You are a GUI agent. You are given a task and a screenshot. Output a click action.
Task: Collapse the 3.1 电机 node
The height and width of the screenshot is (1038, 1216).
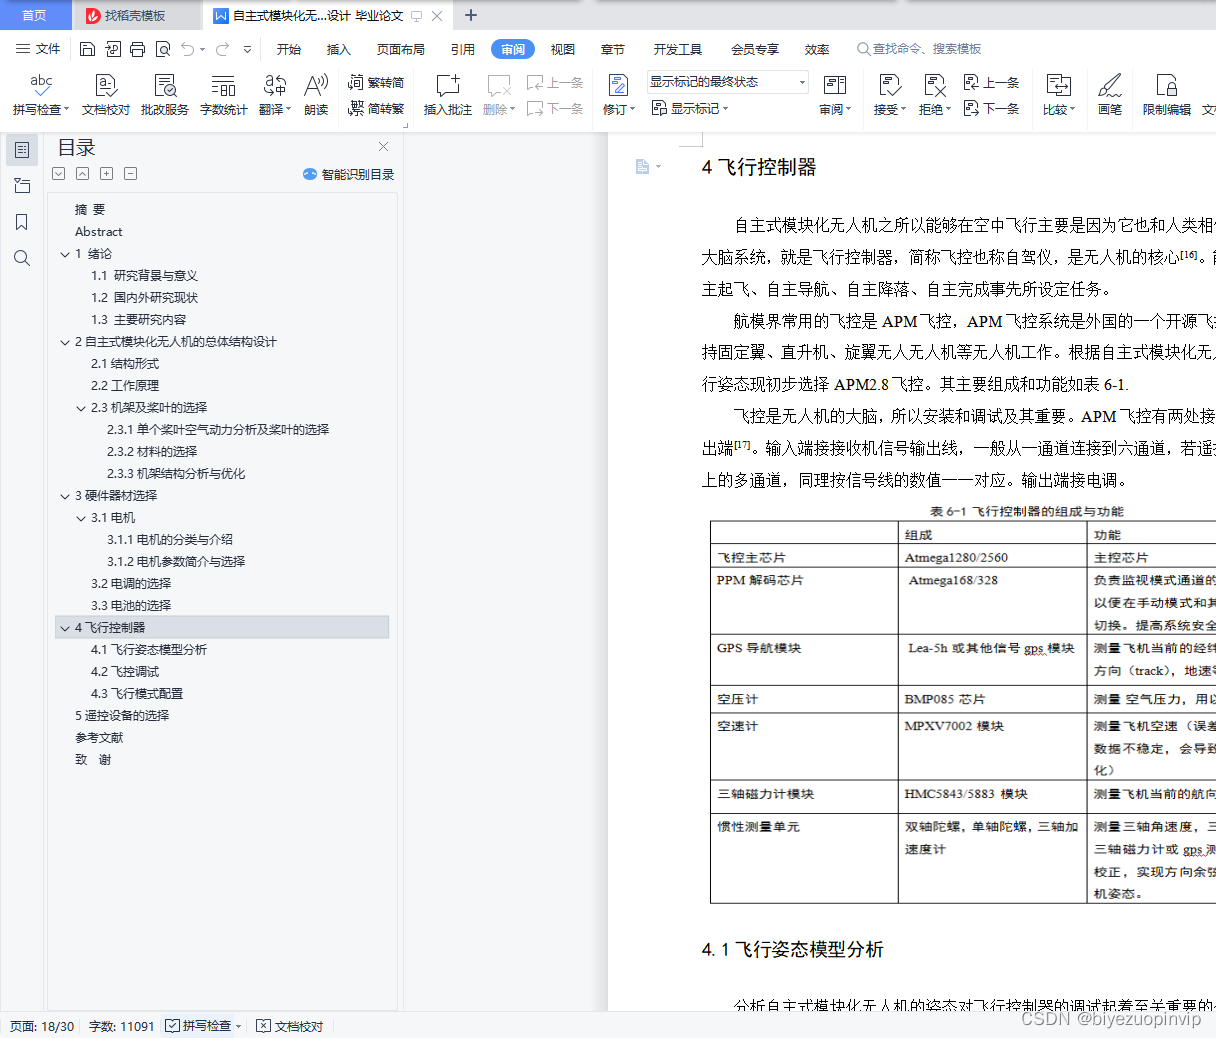[x=81, y=518]
